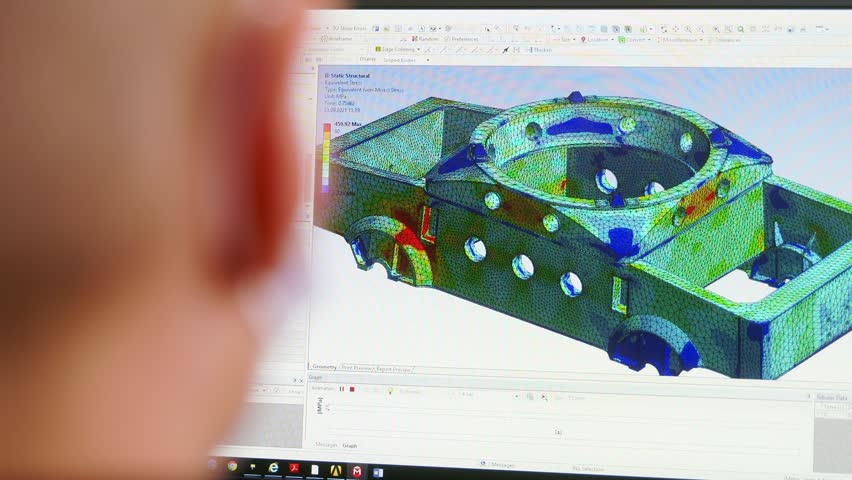Select the Pan view tool icon
The image size is (852, 480).
tap(675, 29)
